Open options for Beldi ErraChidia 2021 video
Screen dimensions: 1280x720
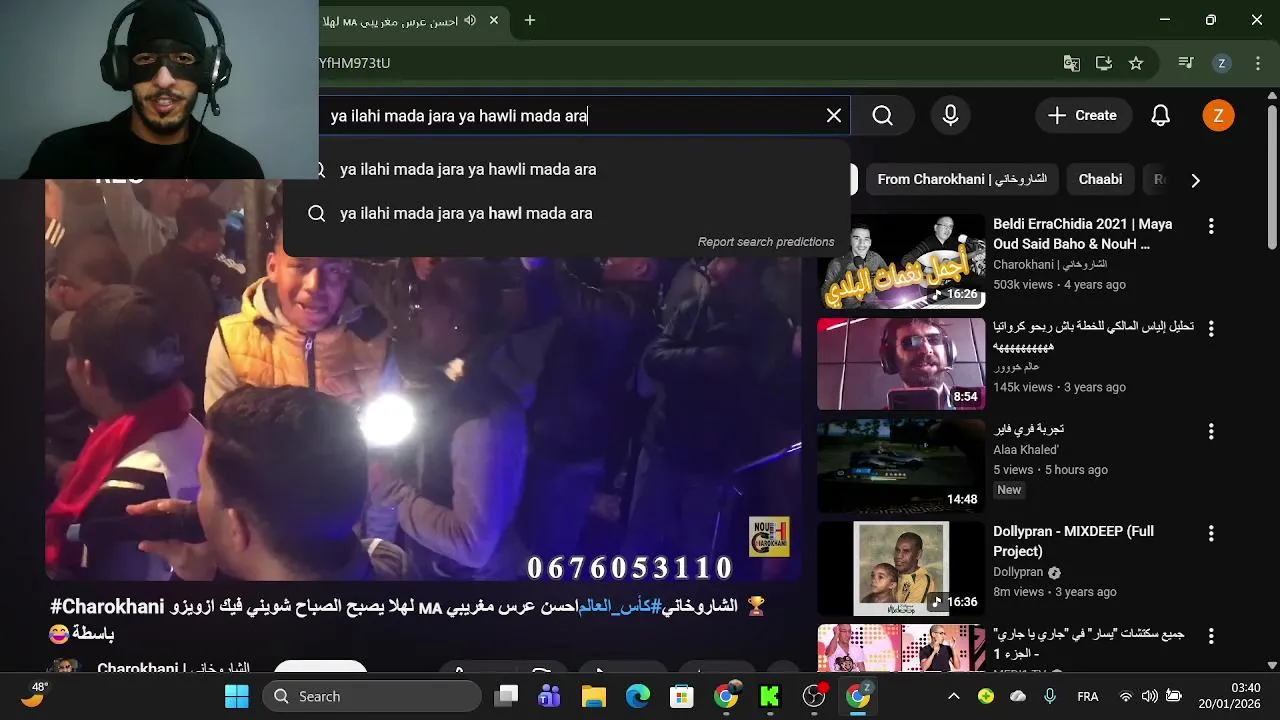1211,227
